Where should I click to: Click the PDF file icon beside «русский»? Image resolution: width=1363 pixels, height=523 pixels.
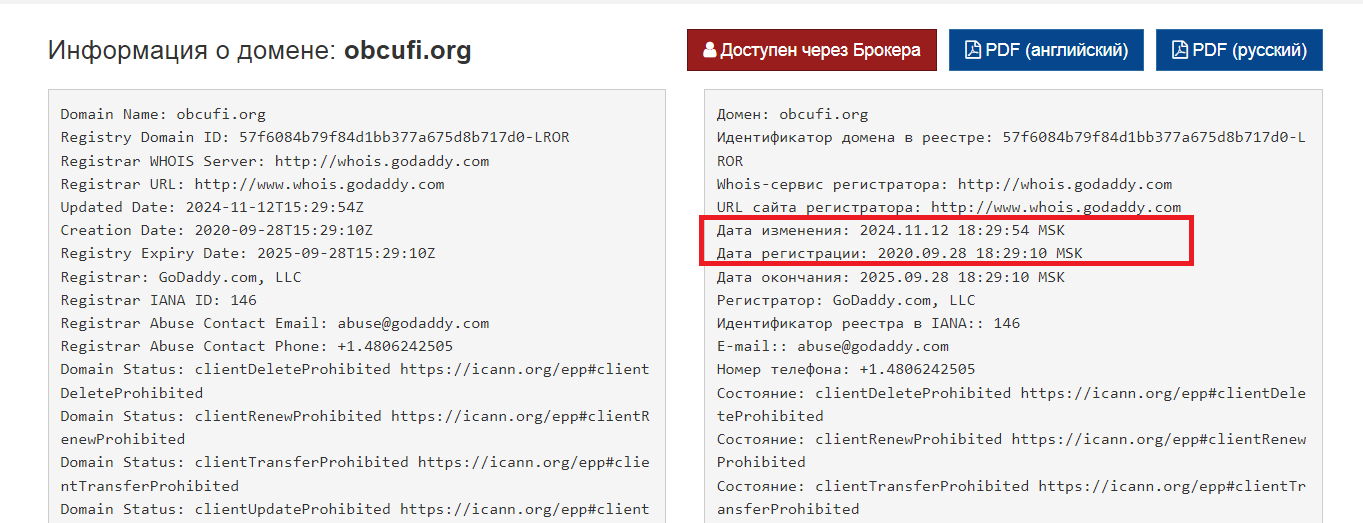click(1179, 50)
